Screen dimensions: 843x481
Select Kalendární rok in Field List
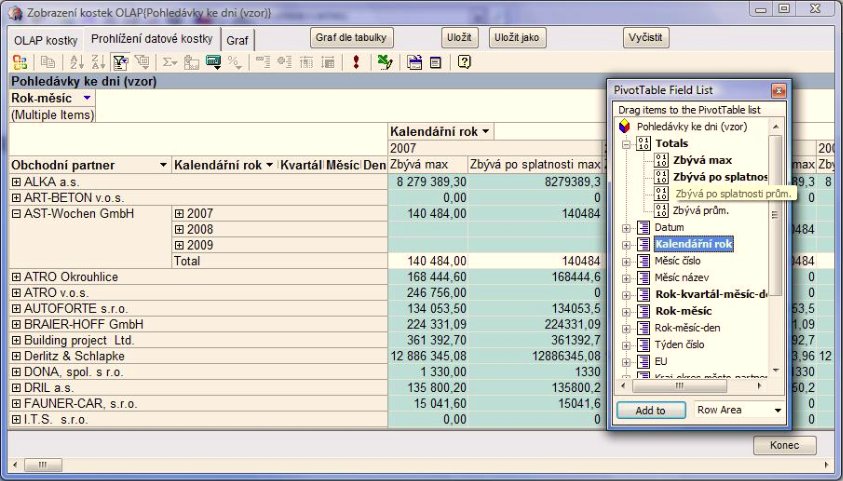[694, 244]
